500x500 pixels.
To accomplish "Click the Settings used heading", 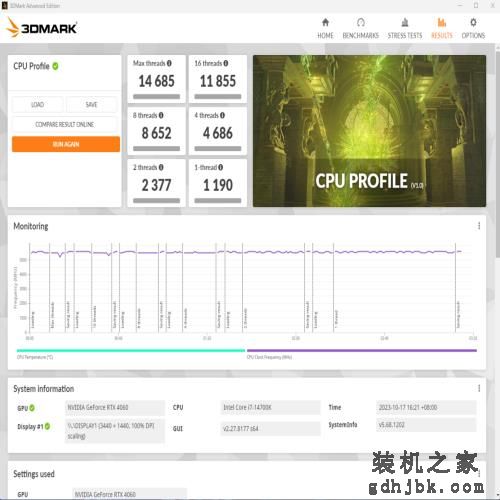I will [34, 474].
